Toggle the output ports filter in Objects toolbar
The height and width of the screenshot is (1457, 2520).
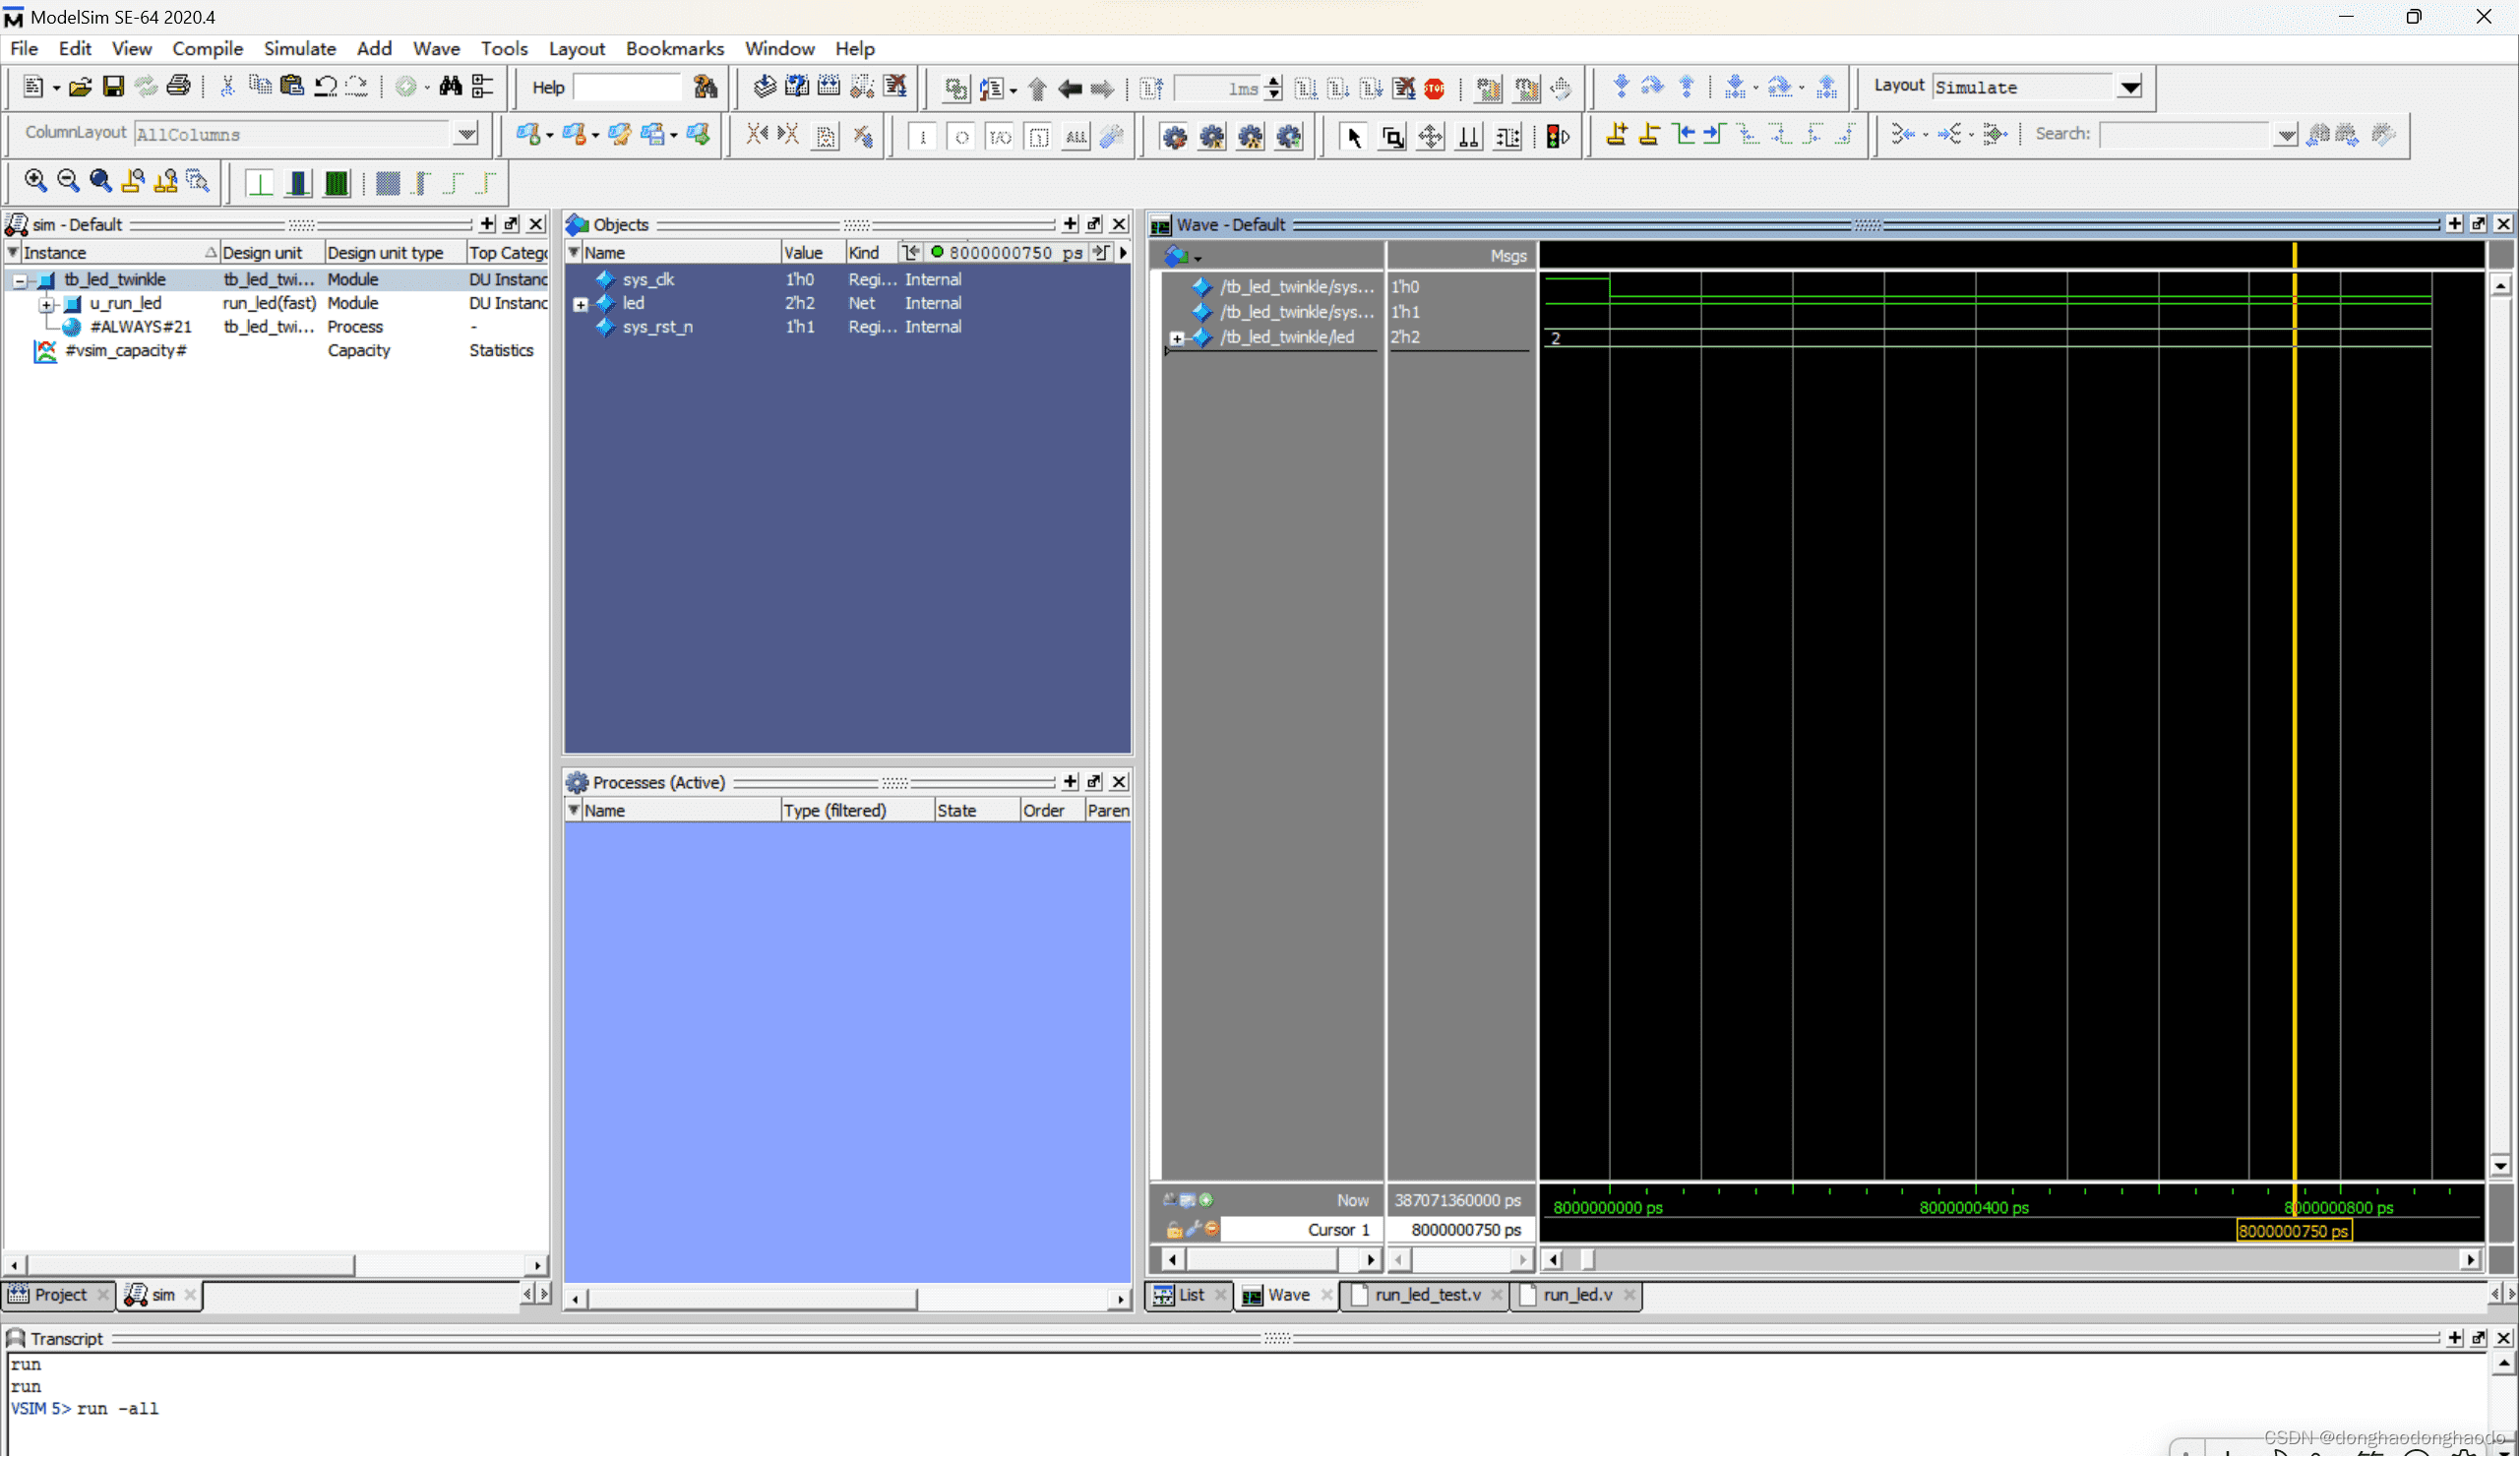click(961, 137)
